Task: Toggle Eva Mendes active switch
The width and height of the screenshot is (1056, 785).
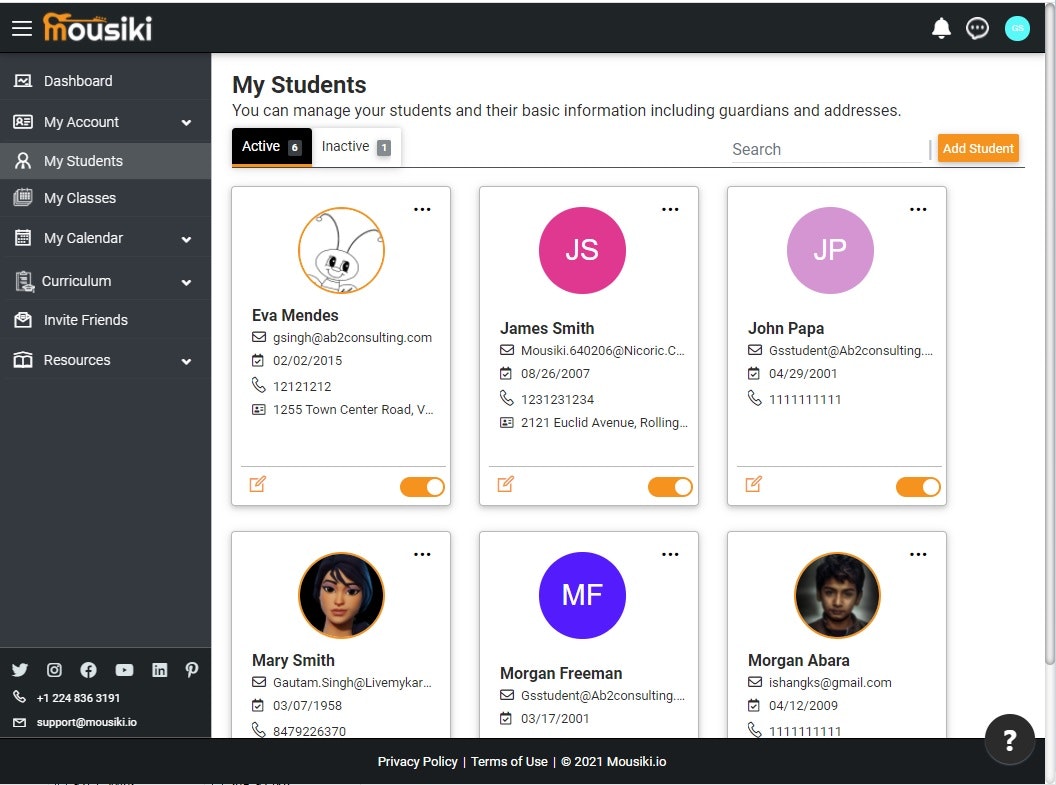Action: 422,487
